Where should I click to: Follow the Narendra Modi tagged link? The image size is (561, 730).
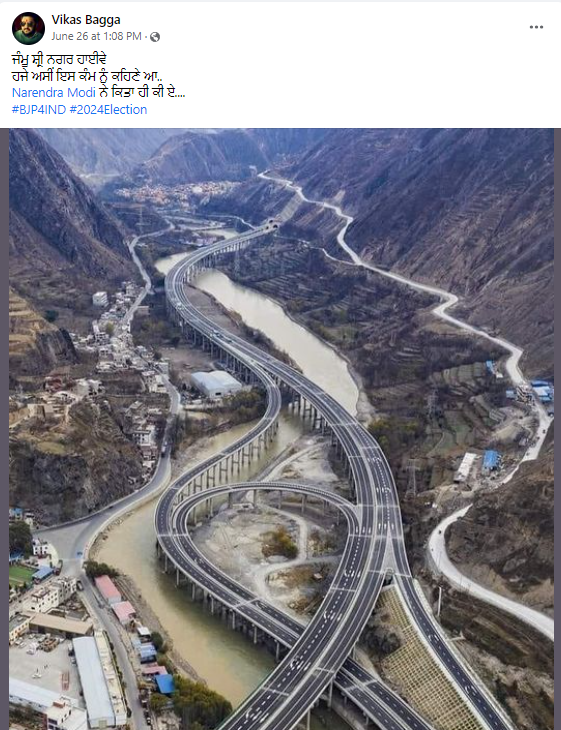54,92
